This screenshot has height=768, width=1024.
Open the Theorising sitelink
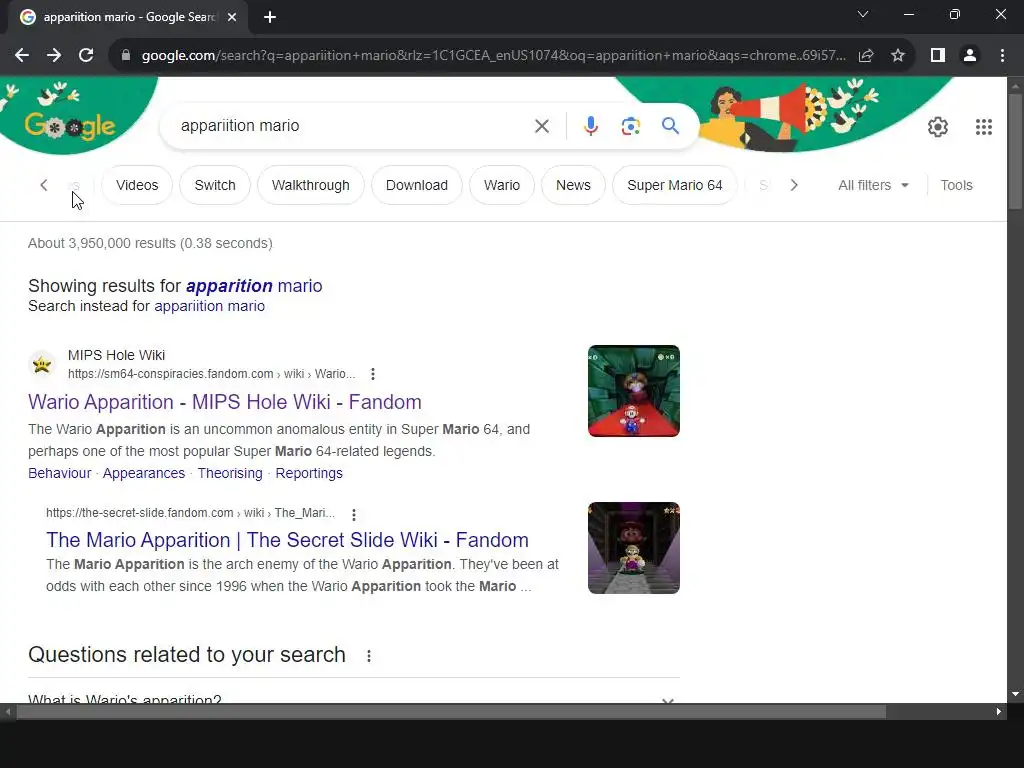(230, 473)
